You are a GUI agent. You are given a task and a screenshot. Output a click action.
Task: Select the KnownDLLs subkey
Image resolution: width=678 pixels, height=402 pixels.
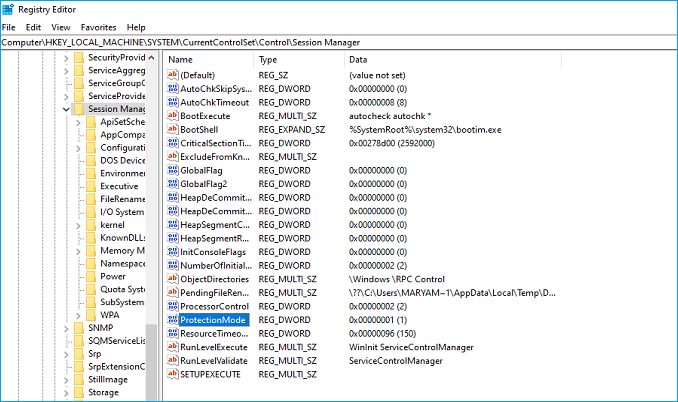pyautogui.click(x=123, y=238)
